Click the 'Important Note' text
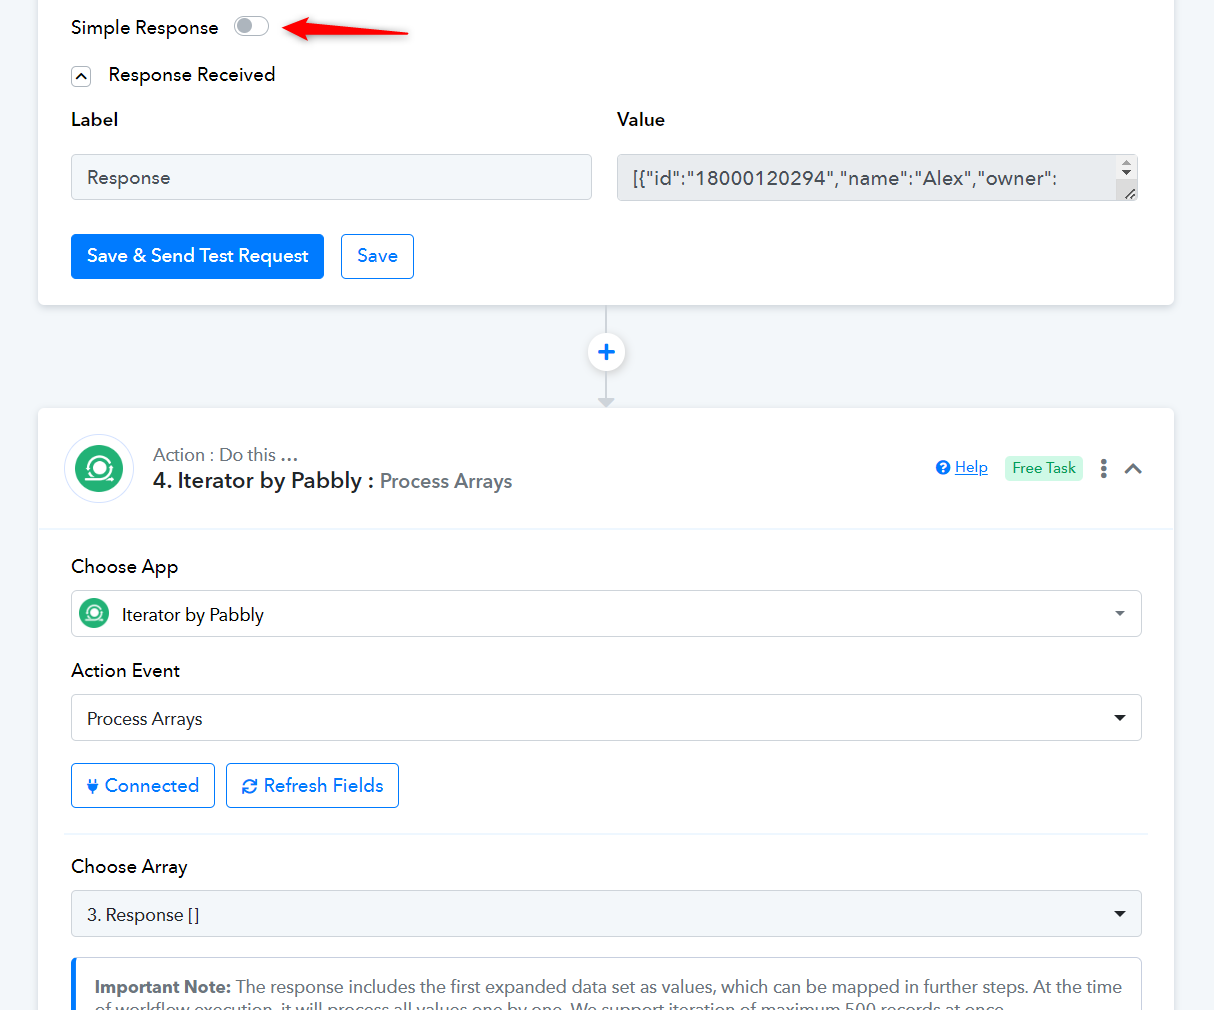This screenshot has height=1010, width=1214. 163,987
